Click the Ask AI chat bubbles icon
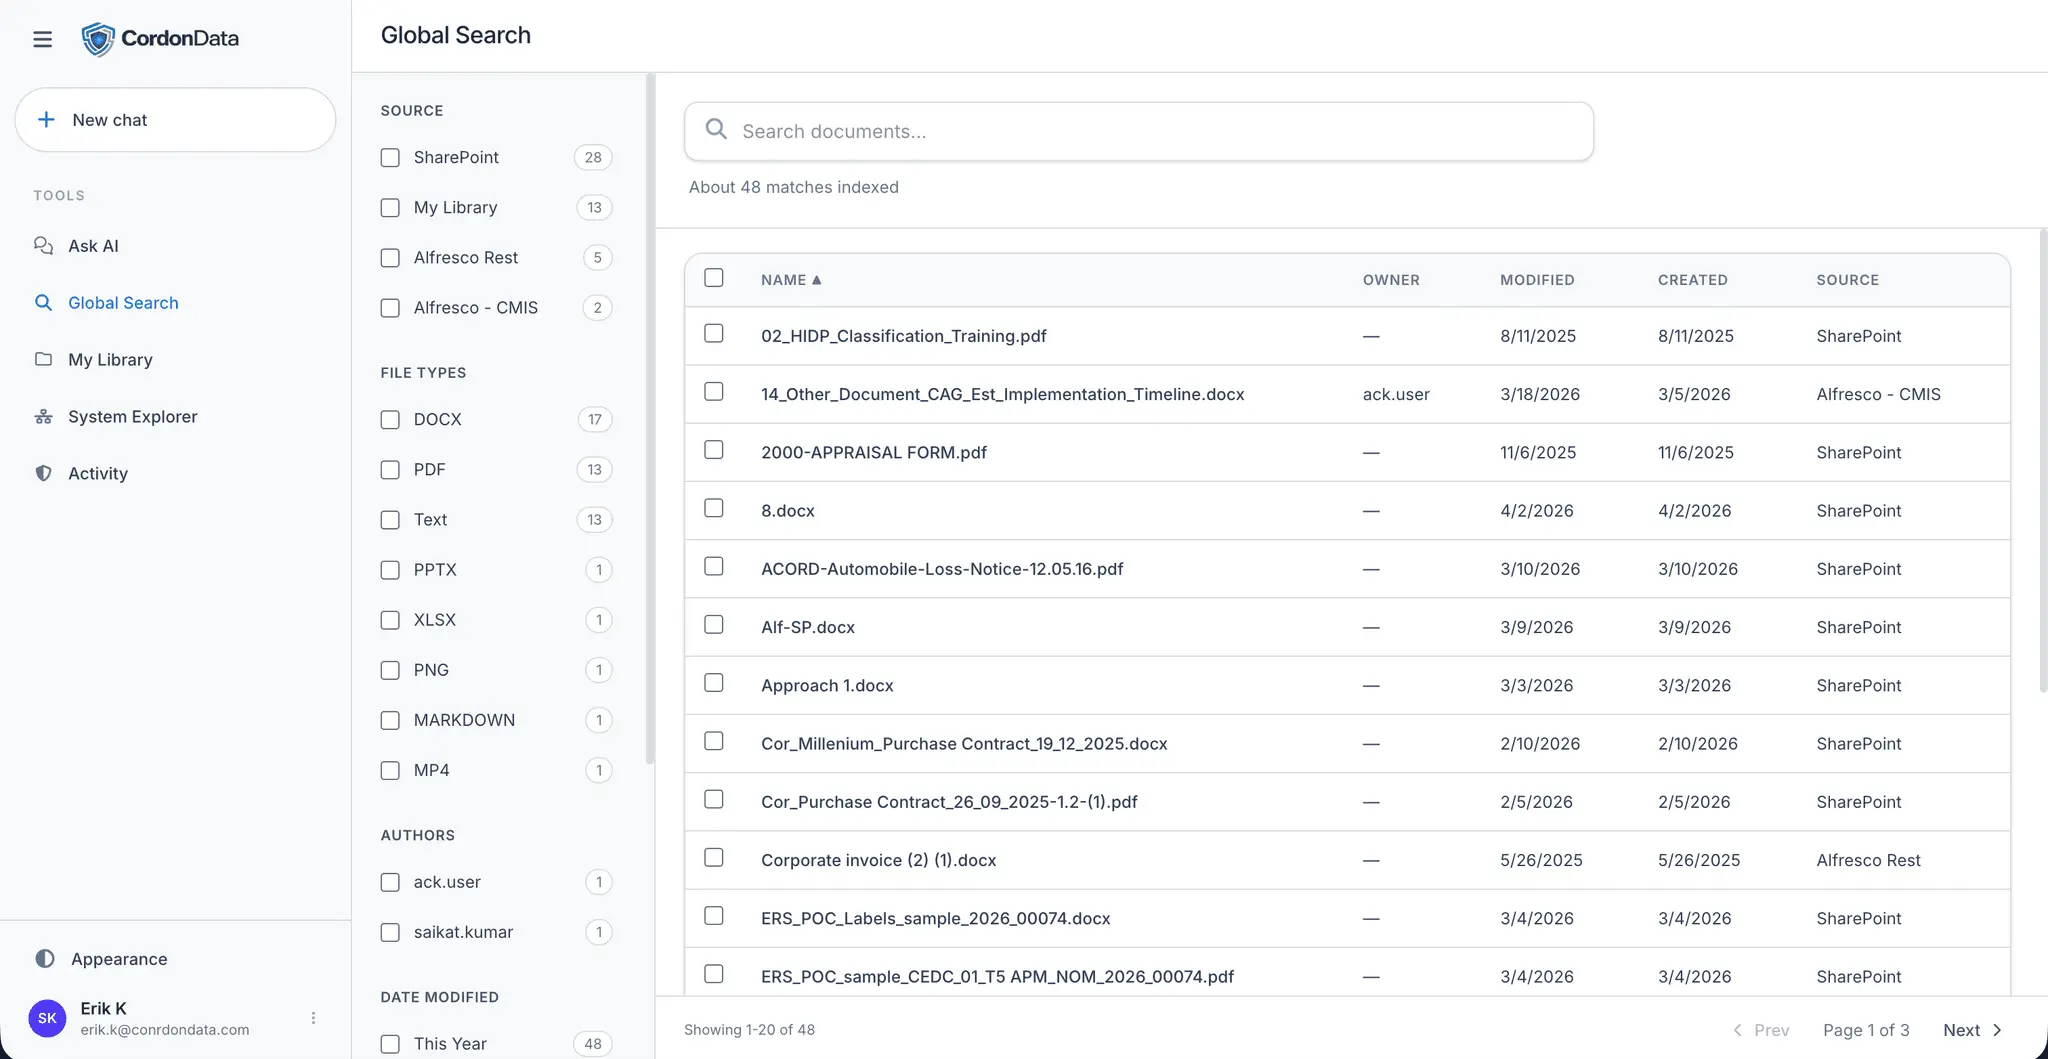The width and height of the screenshot is (2048, 1059). [43, 246]
